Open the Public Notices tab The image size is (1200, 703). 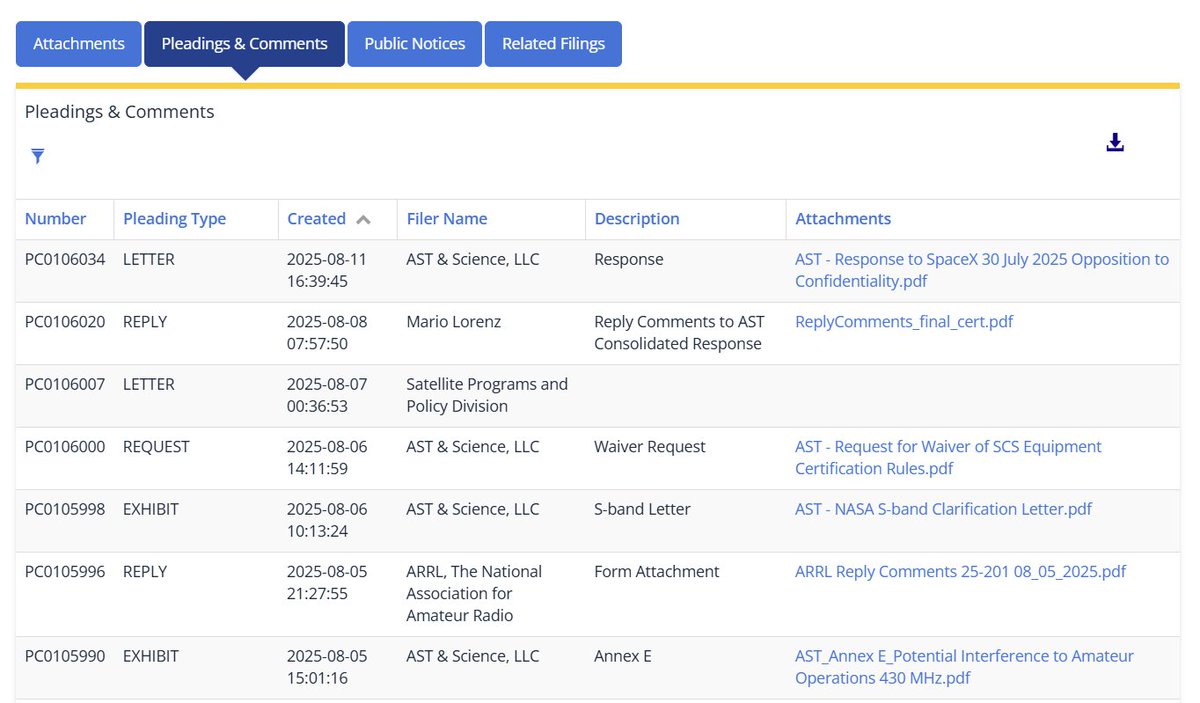tap(415, 44)
